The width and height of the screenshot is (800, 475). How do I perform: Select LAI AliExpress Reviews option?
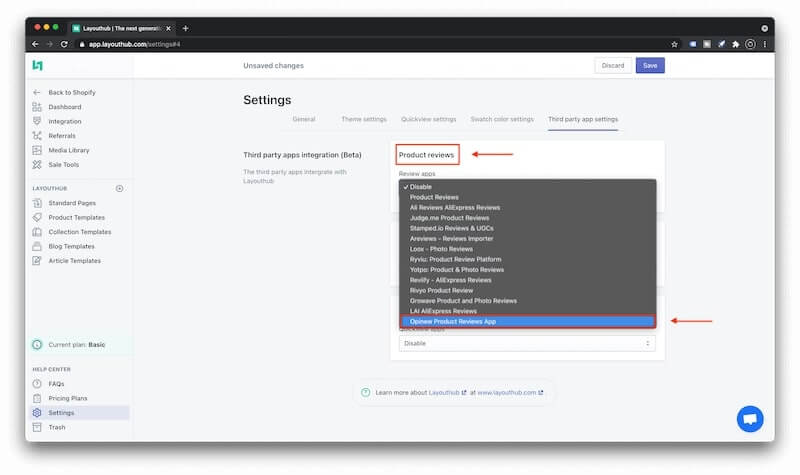pyautogui.click(x=528, y=311)
